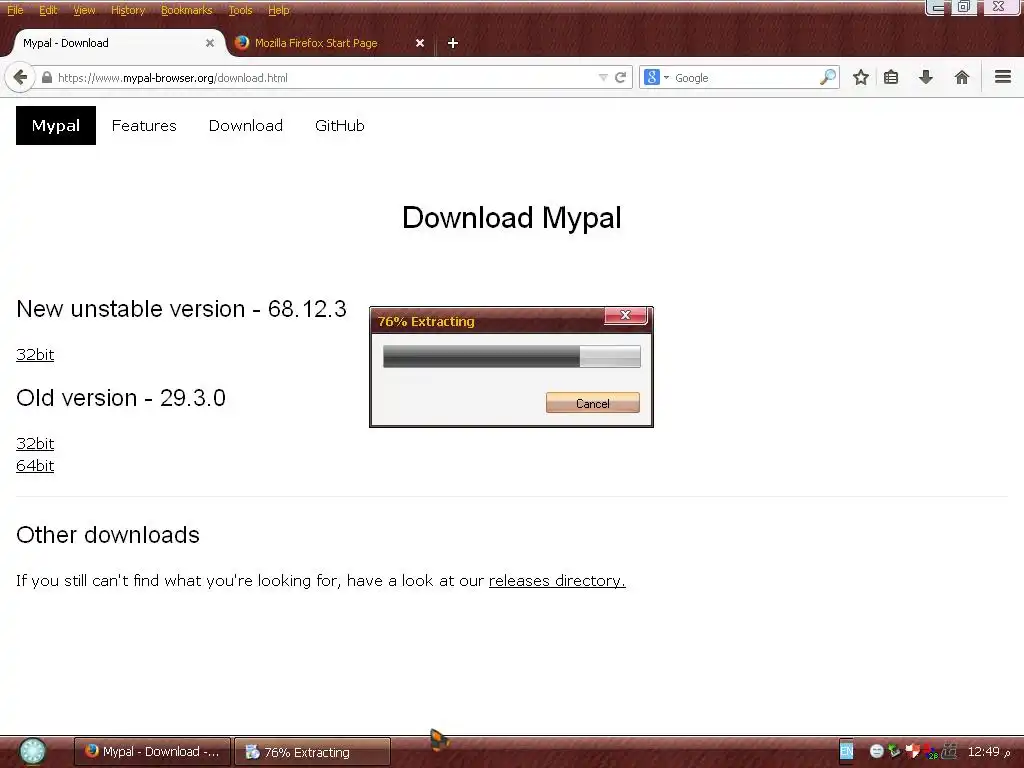Open a new tab with plus
Screen dimensions: 1024x768
(453, 43)
